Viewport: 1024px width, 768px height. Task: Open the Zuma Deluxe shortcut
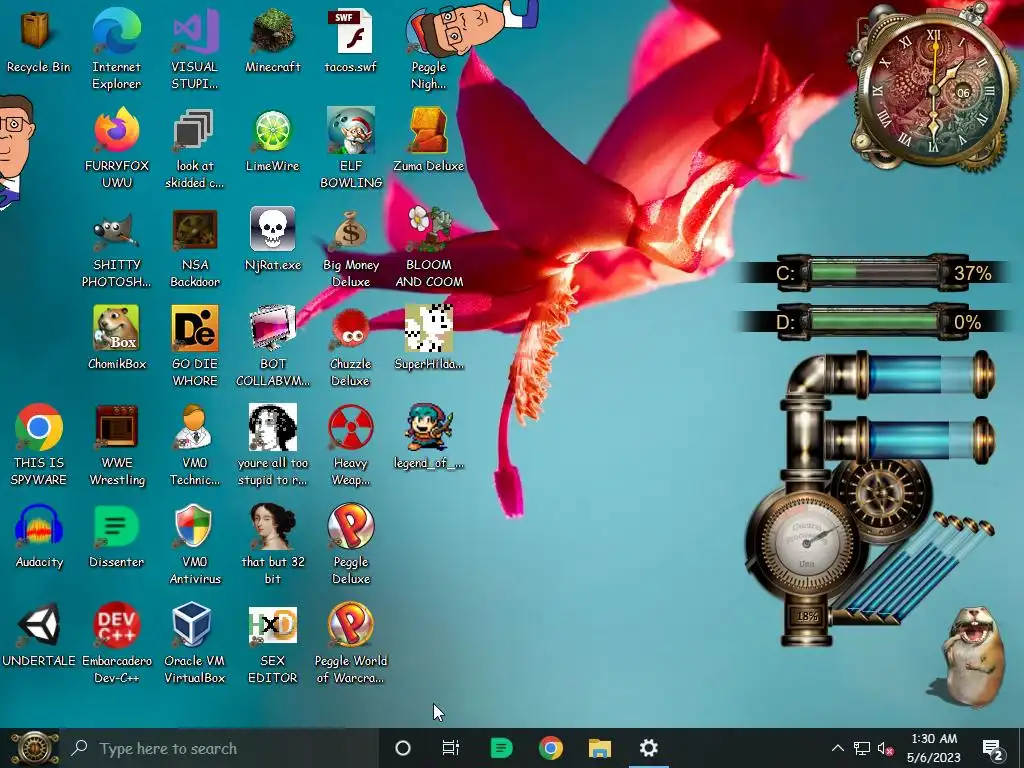[428, 138]
